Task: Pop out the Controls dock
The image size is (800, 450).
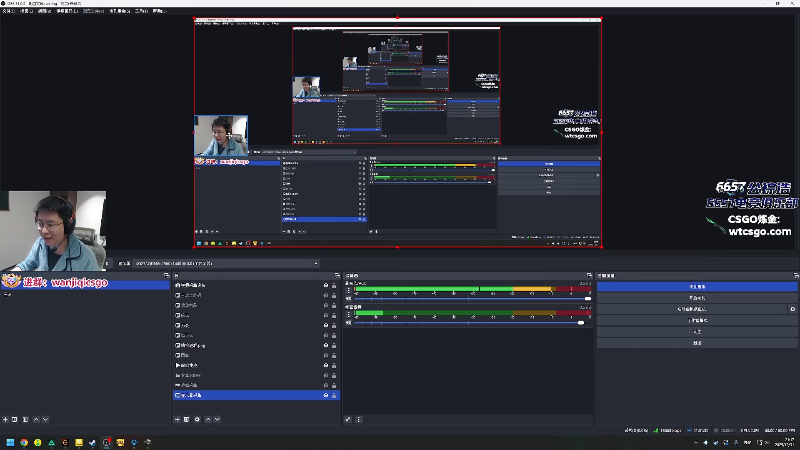Action: tap(796, 276)
